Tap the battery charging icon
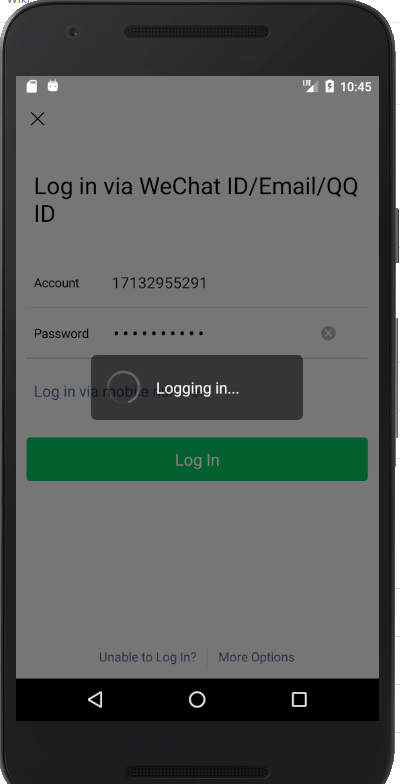Screen dimensions: 400x784 (330, 86)
